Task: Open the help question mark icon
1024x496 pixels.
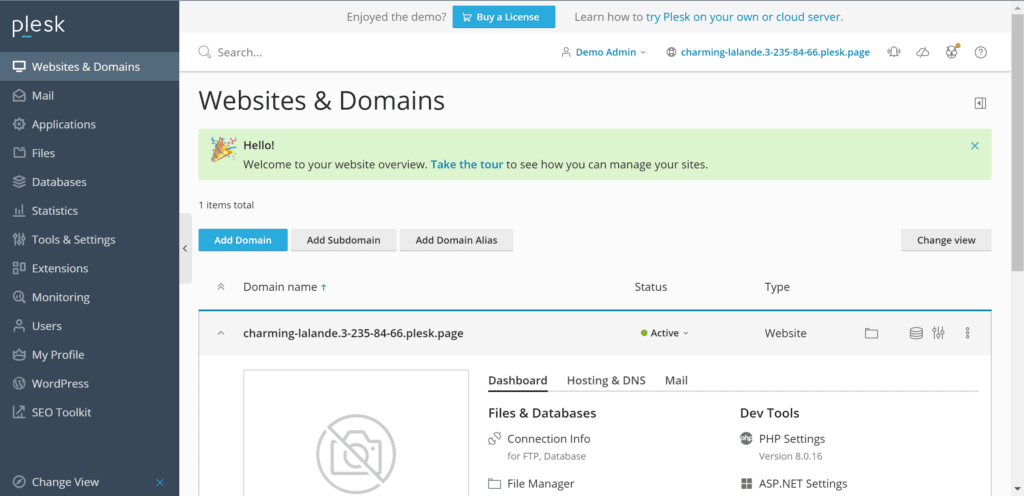Action: 981,52
